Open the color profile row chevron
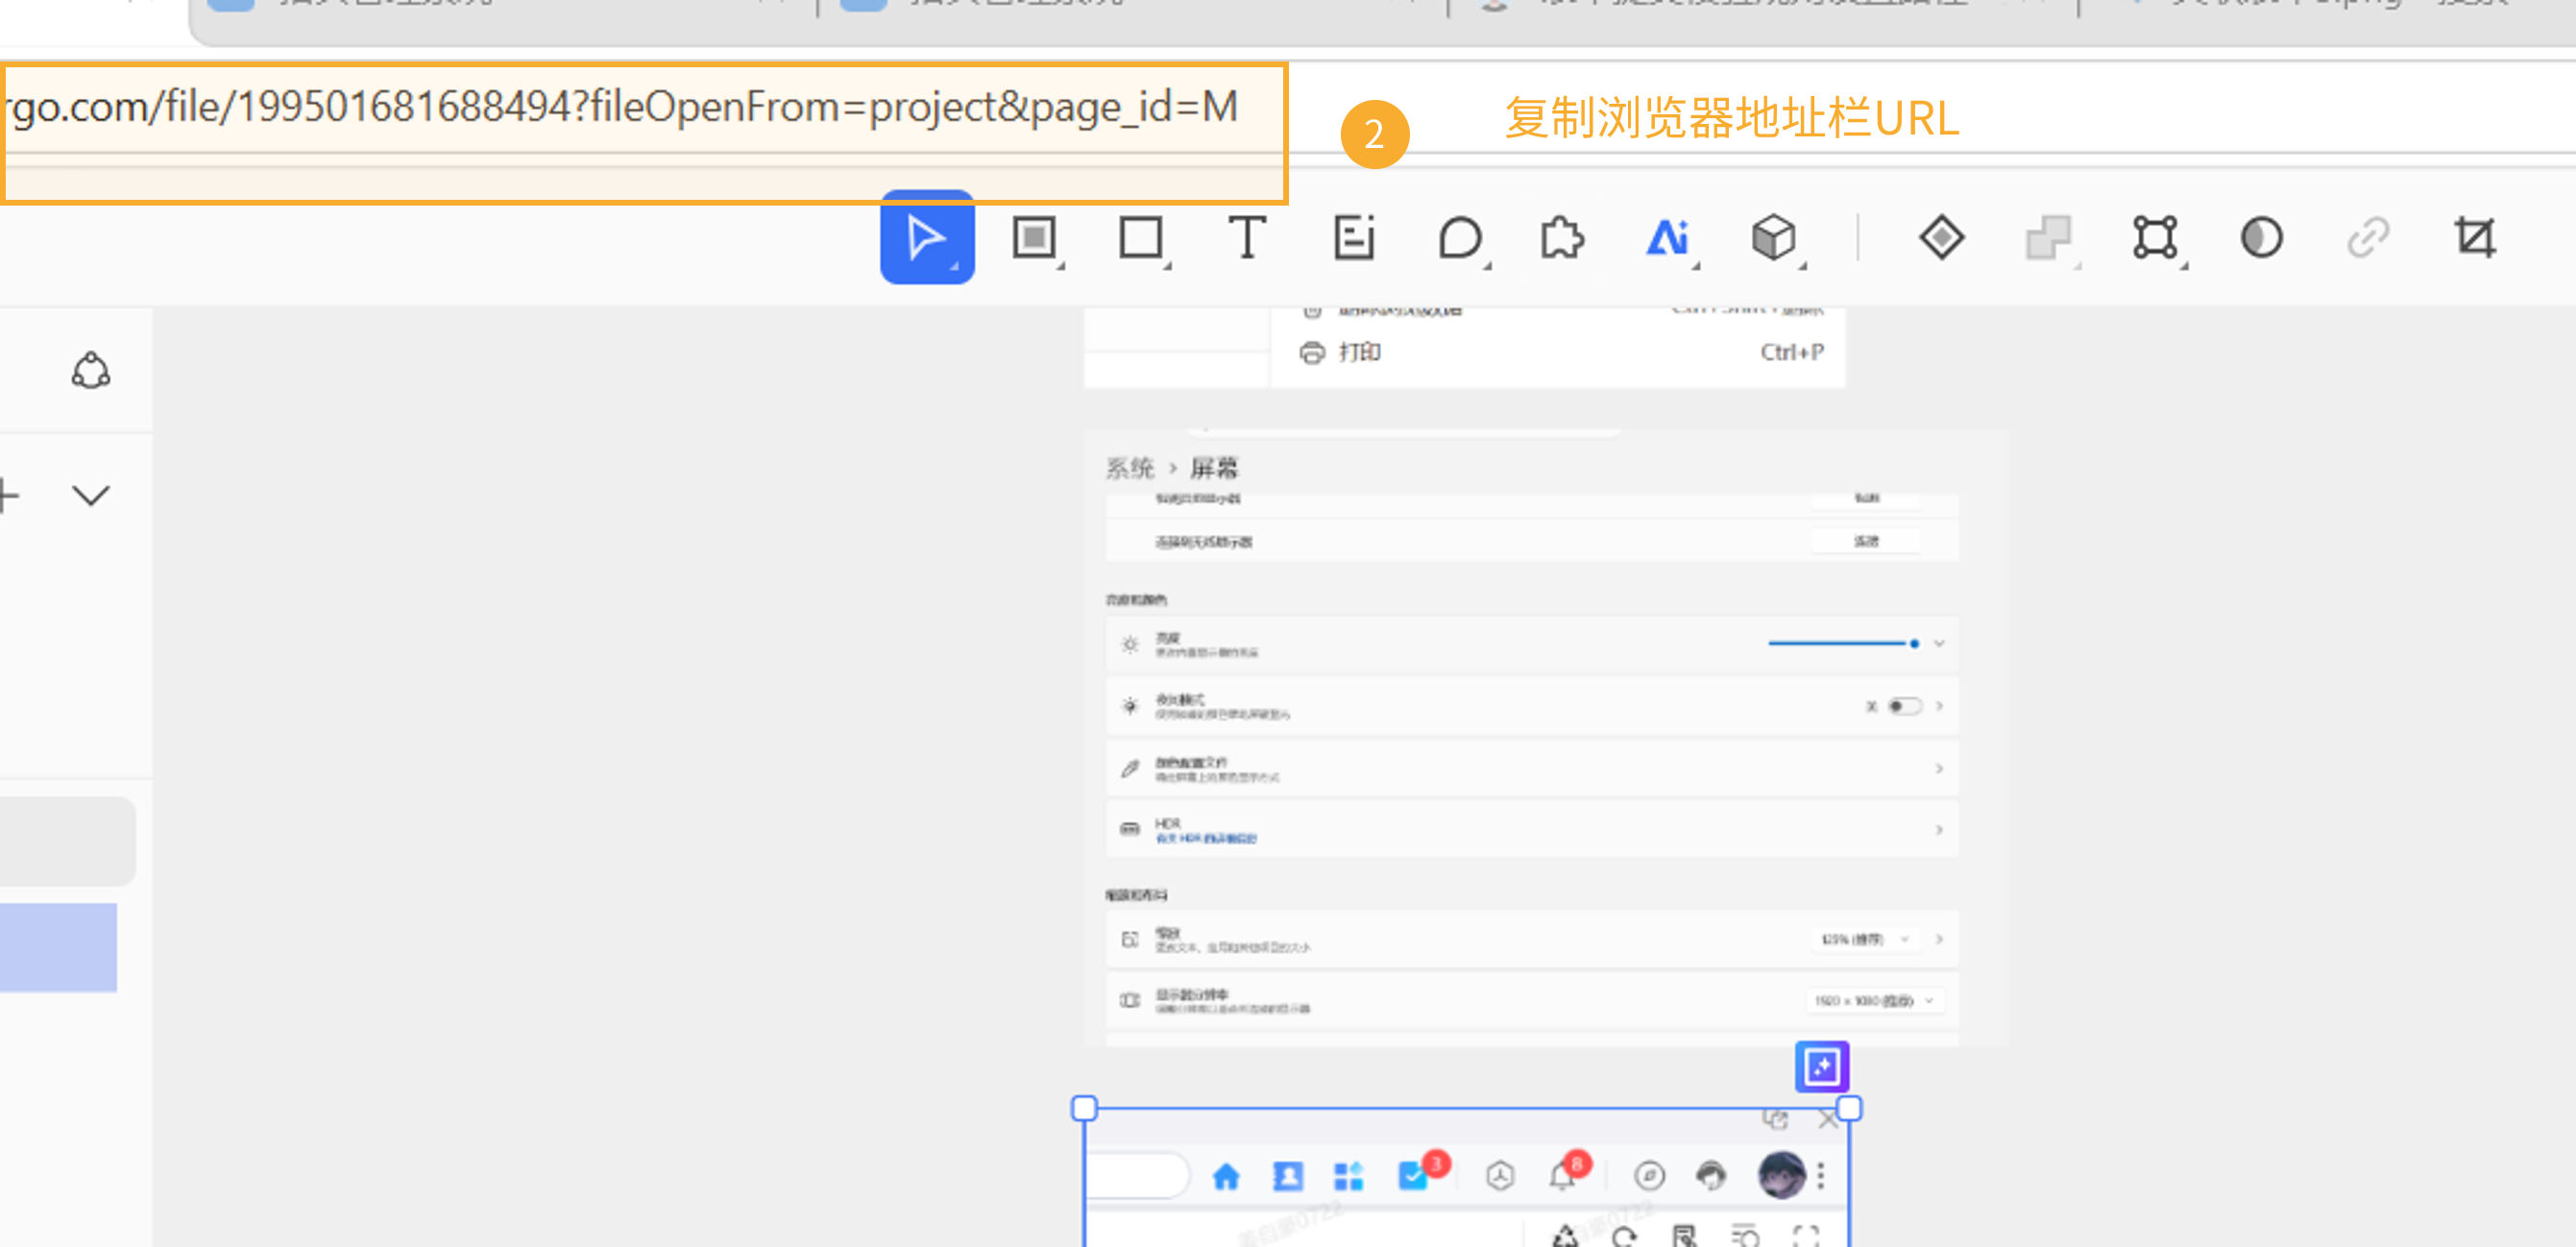This screenshot has height=1247, width=2576. (x=1938, y=768)
